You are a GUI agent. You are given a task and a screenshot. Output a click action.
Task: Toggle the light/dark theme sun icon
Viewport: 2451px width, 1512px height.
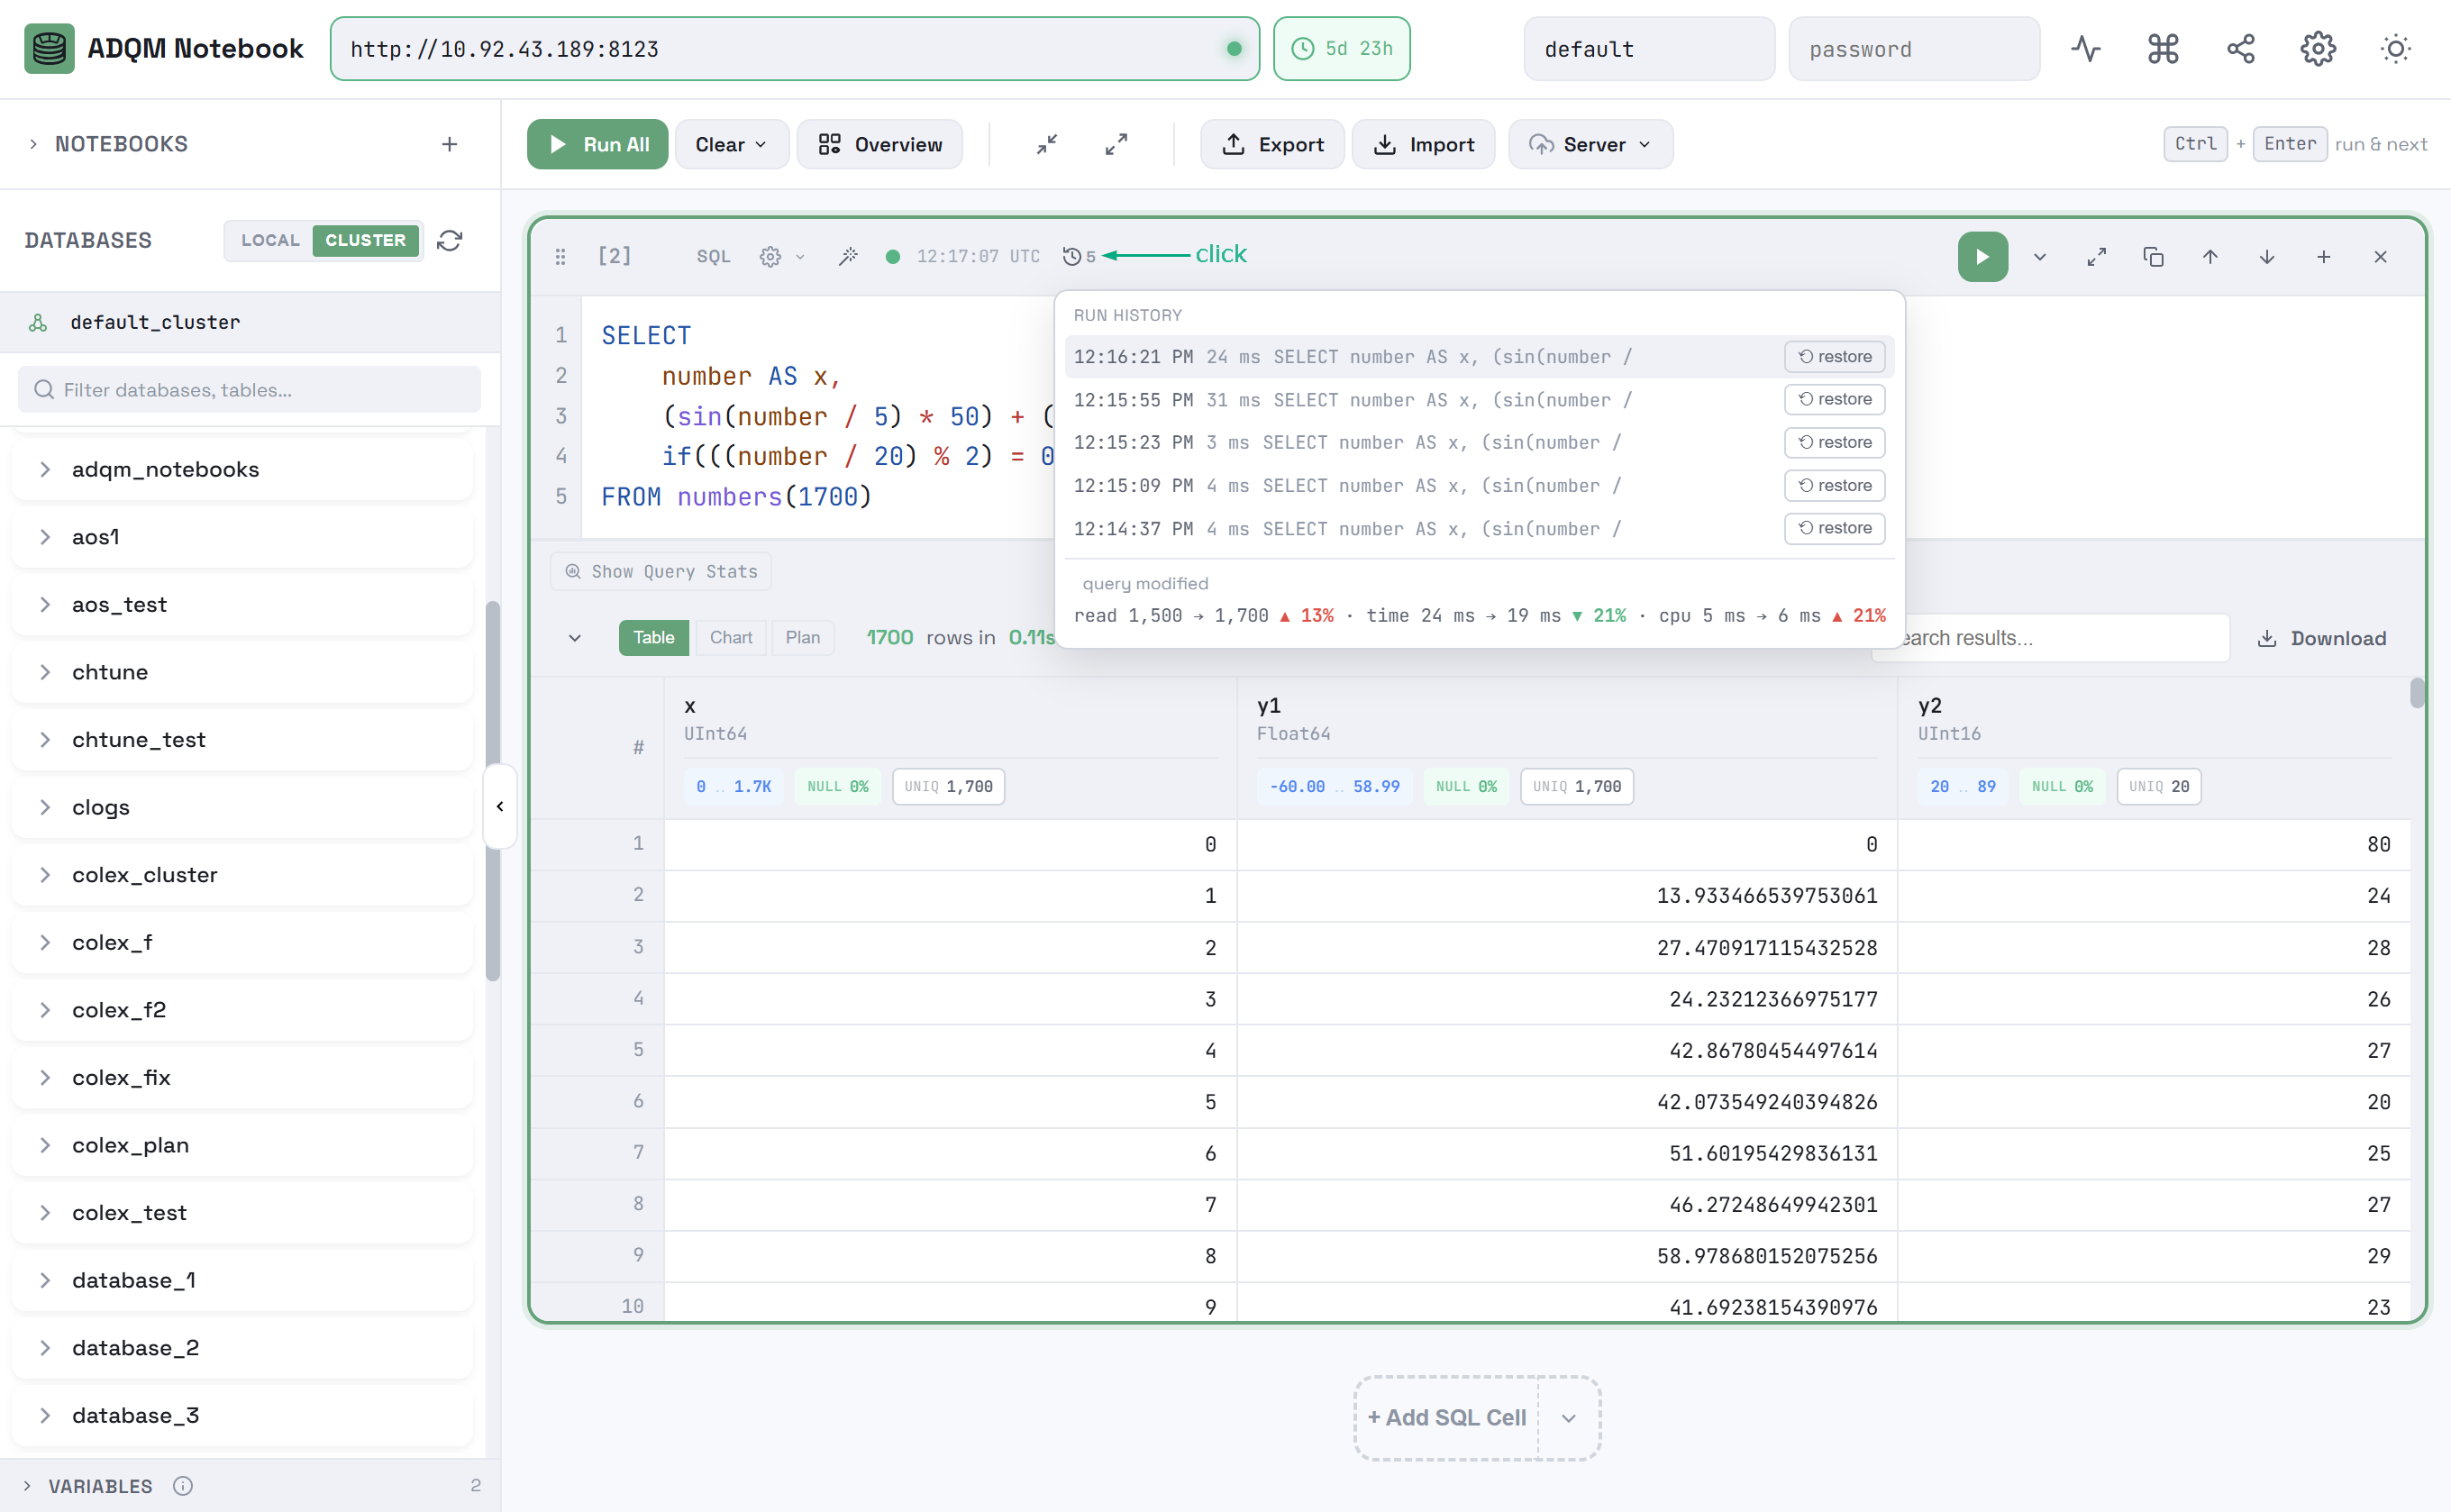2395,49
